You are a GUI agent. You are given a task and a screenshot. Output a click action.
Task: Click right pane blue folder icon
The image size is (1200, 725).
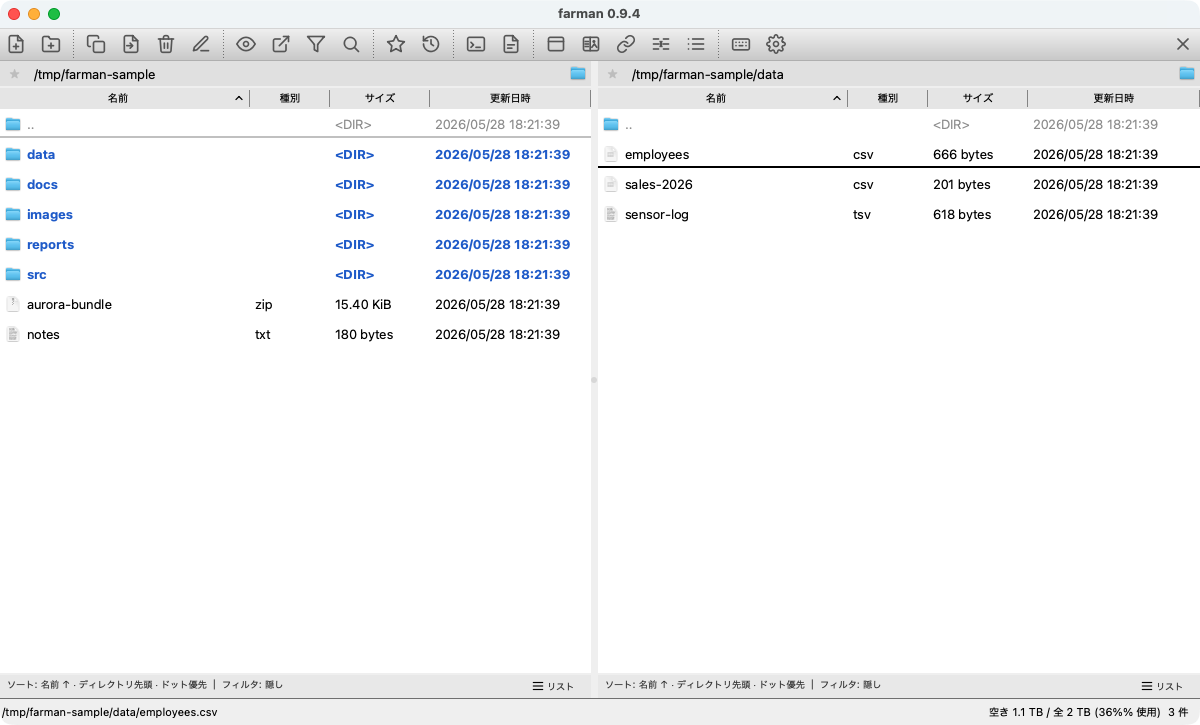coord(1187,73)
